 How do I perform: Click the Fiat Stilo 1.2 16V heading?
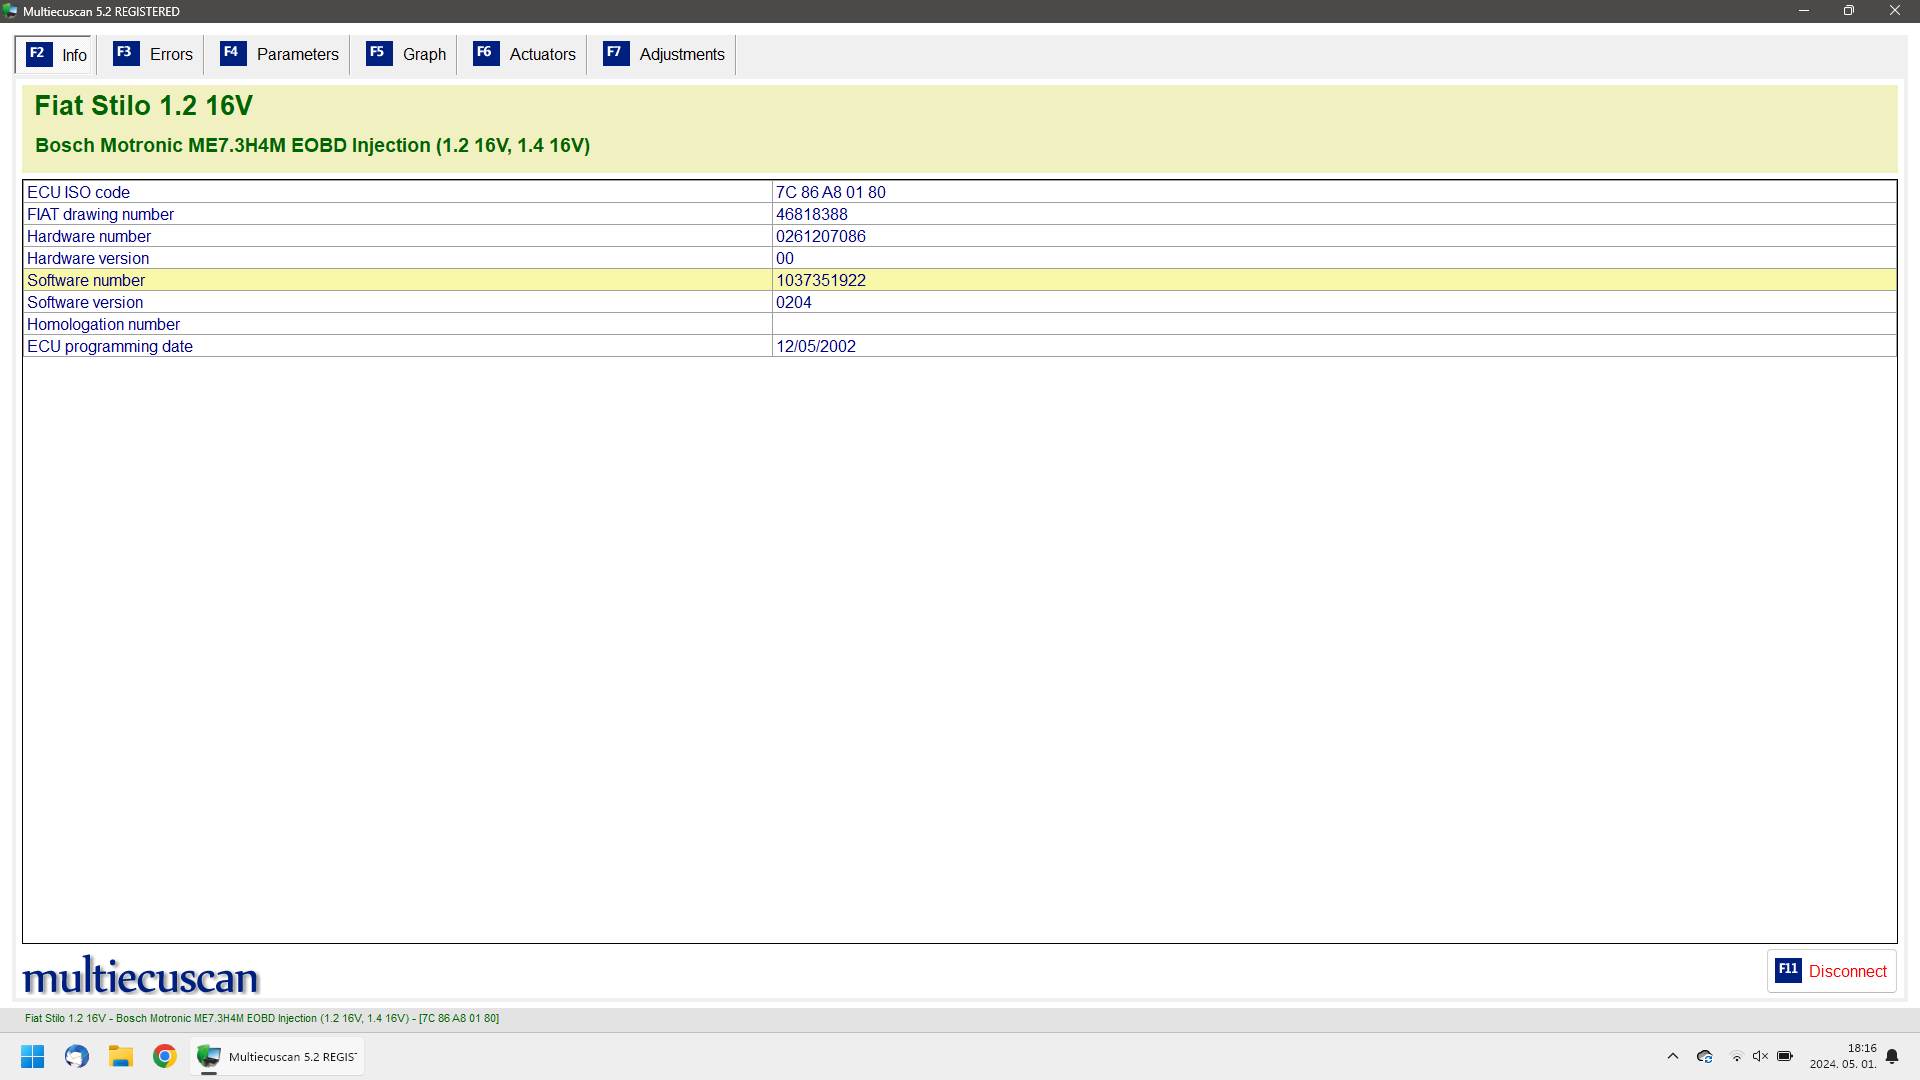pyautogui.click(x=143, y=105)
